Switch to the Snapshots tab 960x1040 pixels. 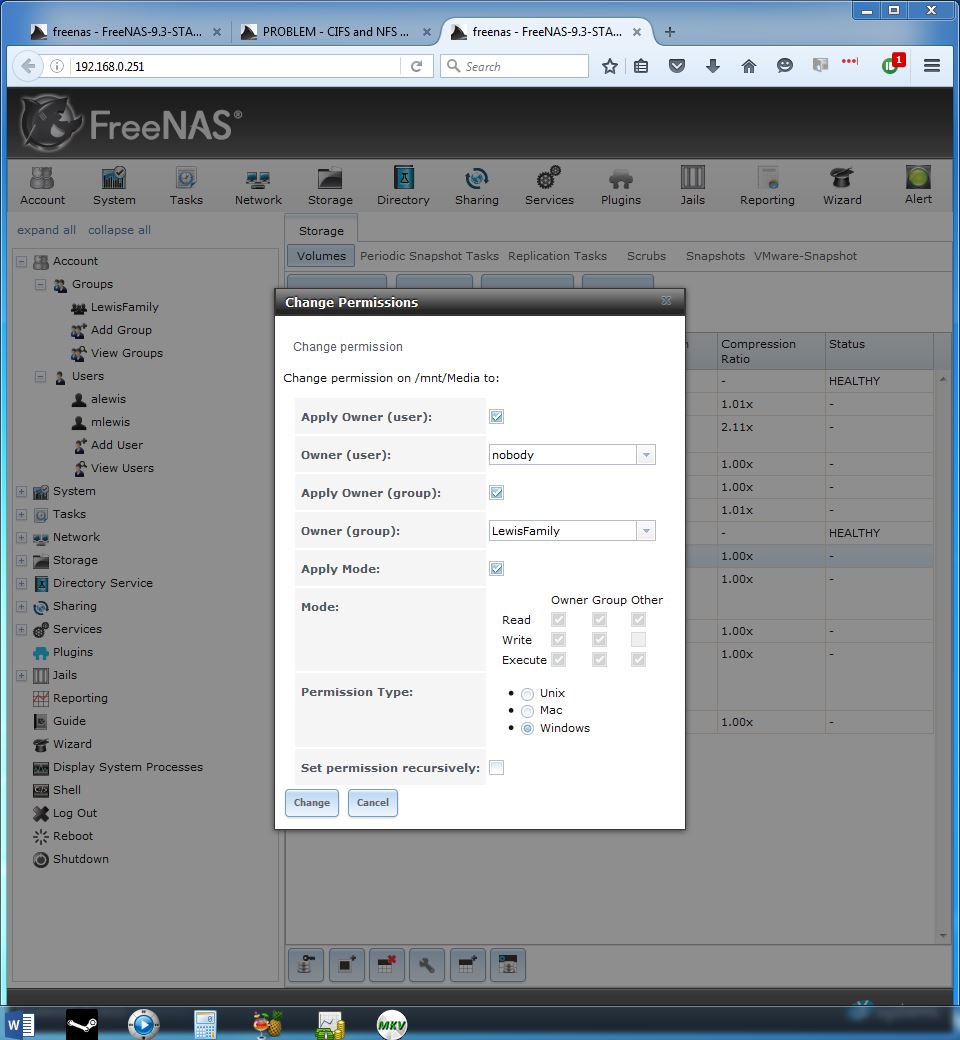point(715,256)
